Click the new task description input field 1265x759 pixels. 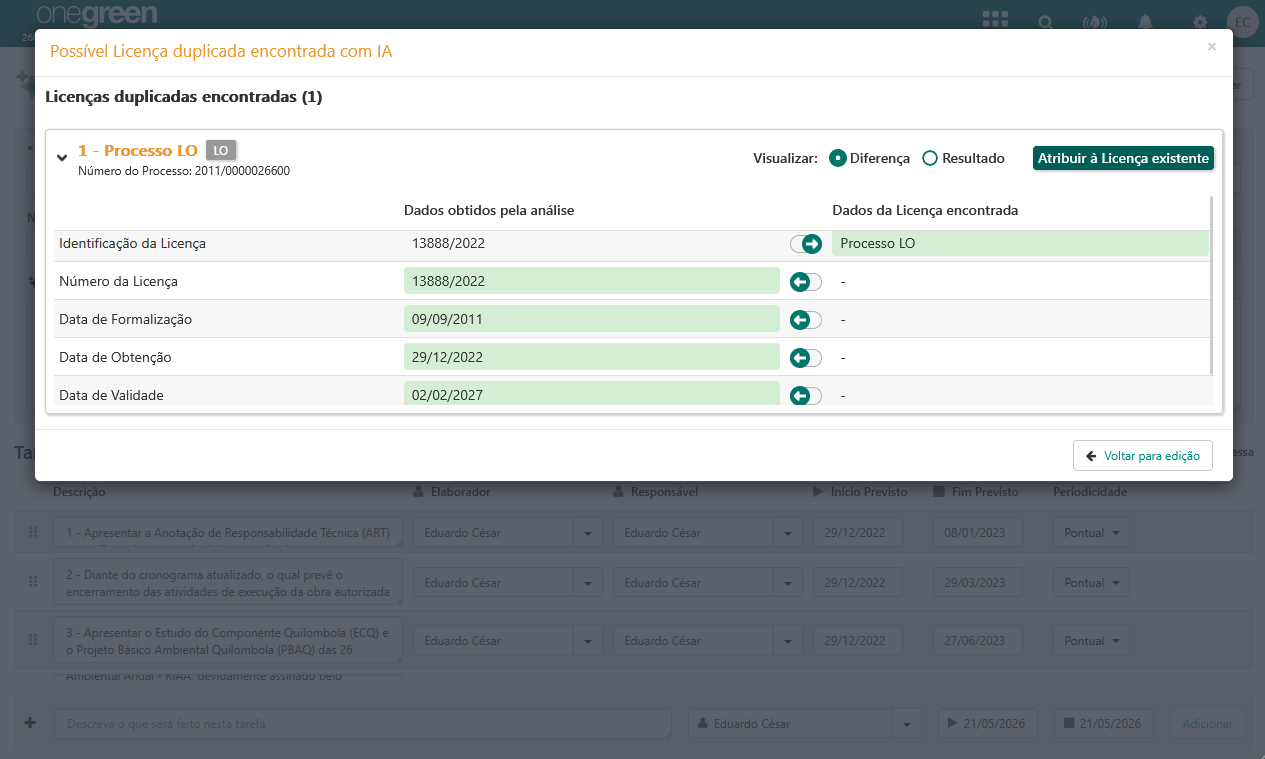point(362,723)
